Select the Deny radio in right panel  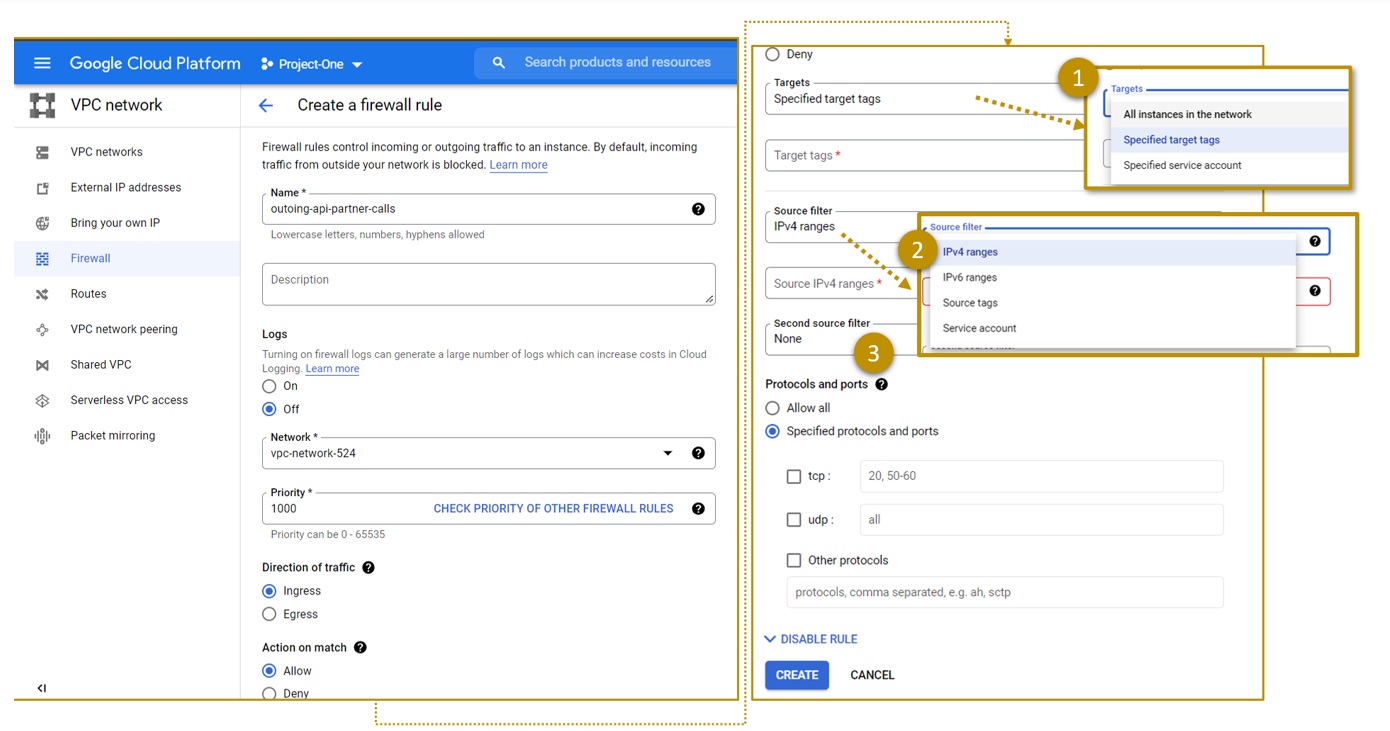pyautogui.click(x=772, y=54)
